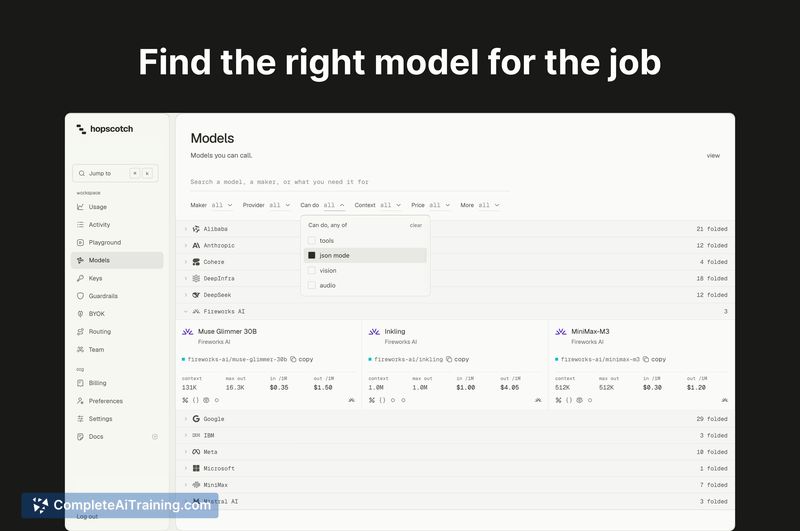Click the Preferences person icon
The height and width of the screenshot is (531, 800).
tap(80, 401)
